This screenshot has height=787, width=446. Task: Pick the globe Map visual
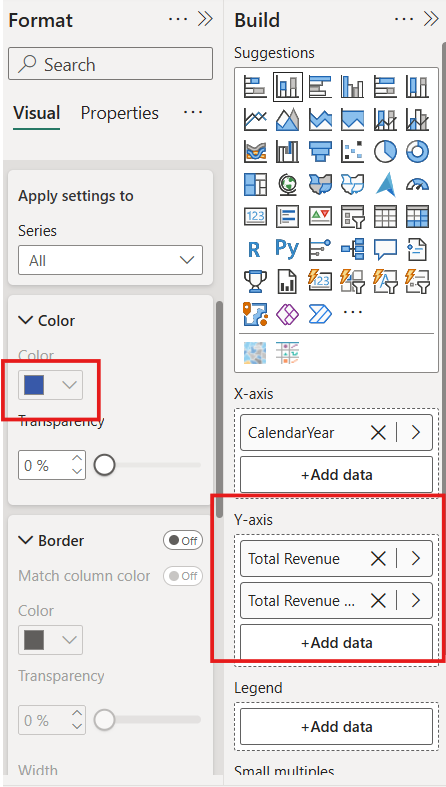pos(288,184)
